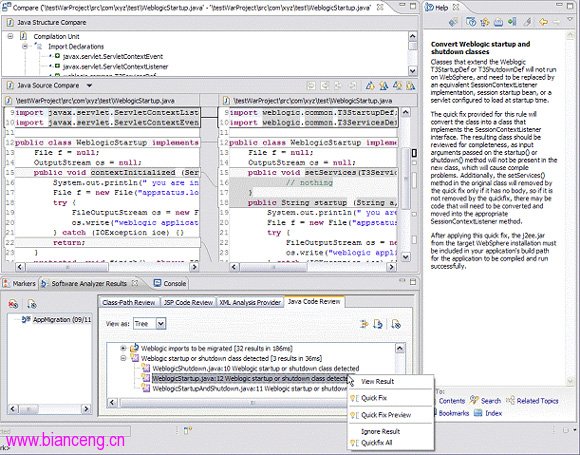Viewport: 580px width, 455px height.
Task: Click the Search magnifier icon in Help footer
Action: [x=474, y=400]
